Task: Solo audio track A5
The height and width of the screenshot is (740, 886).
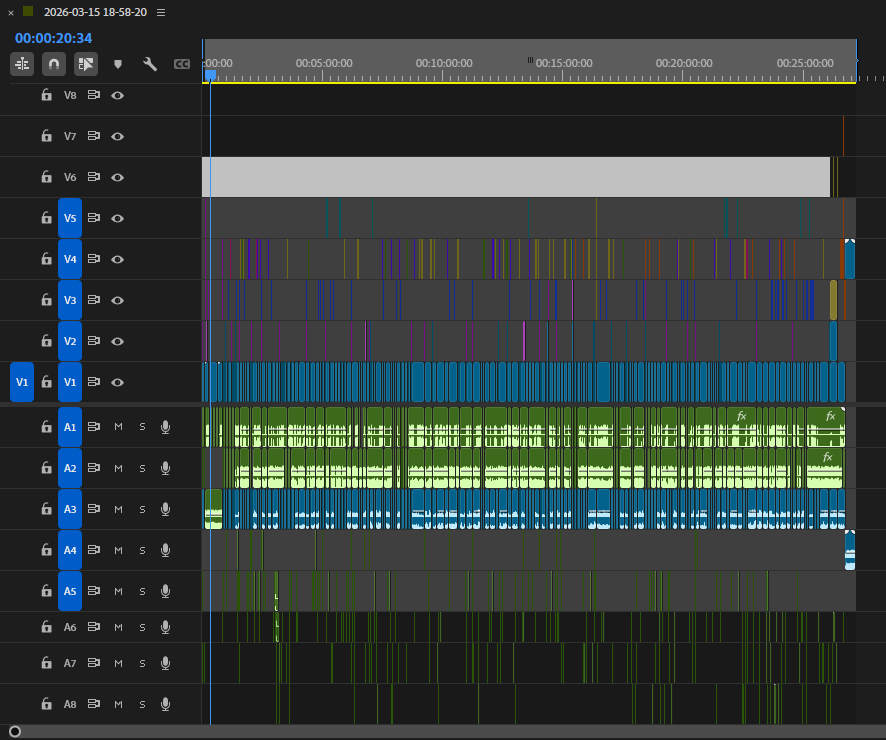Action: [142, 591]
